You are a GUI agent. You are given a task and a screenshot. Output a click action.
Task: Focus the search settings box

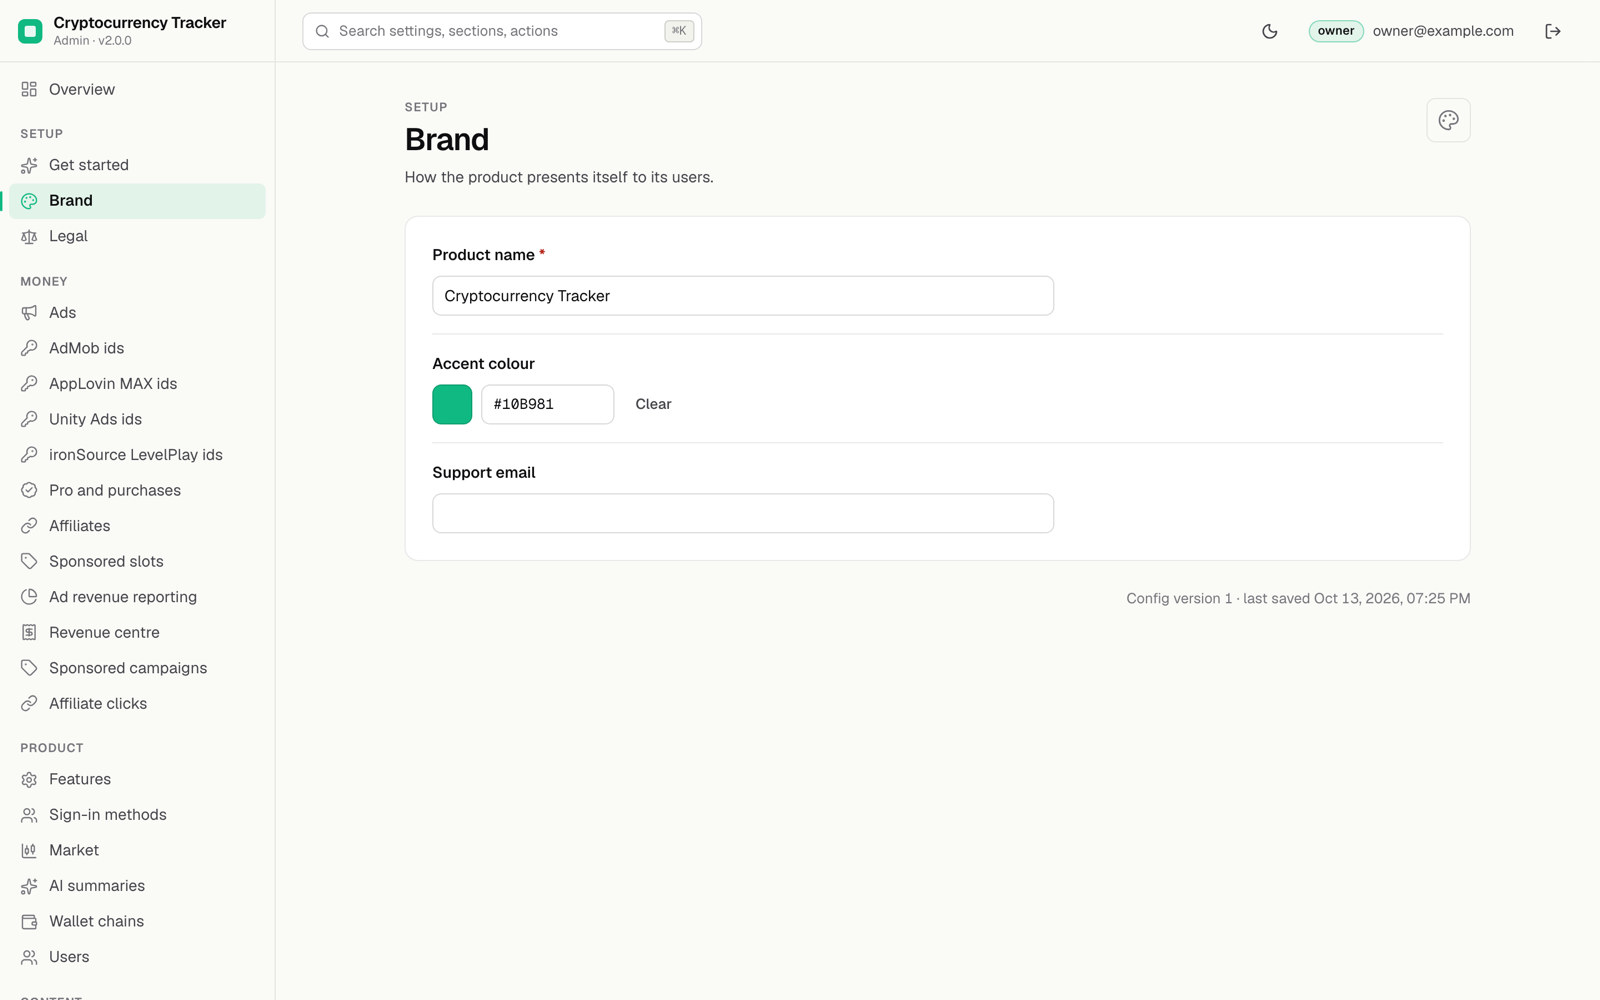point(502,31)
